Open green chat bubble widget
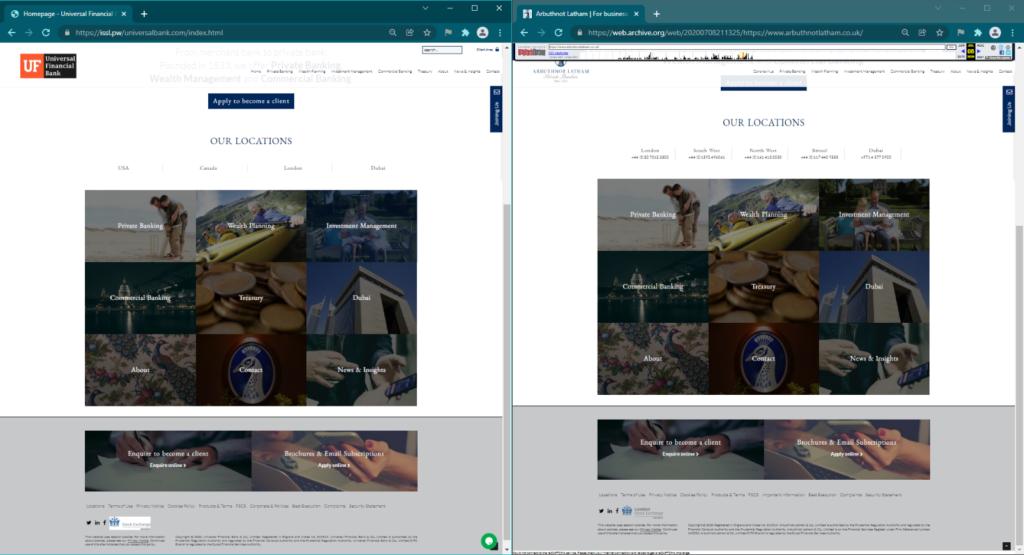The height and width of the screenshot is (555, 1024). coord(489,542)
